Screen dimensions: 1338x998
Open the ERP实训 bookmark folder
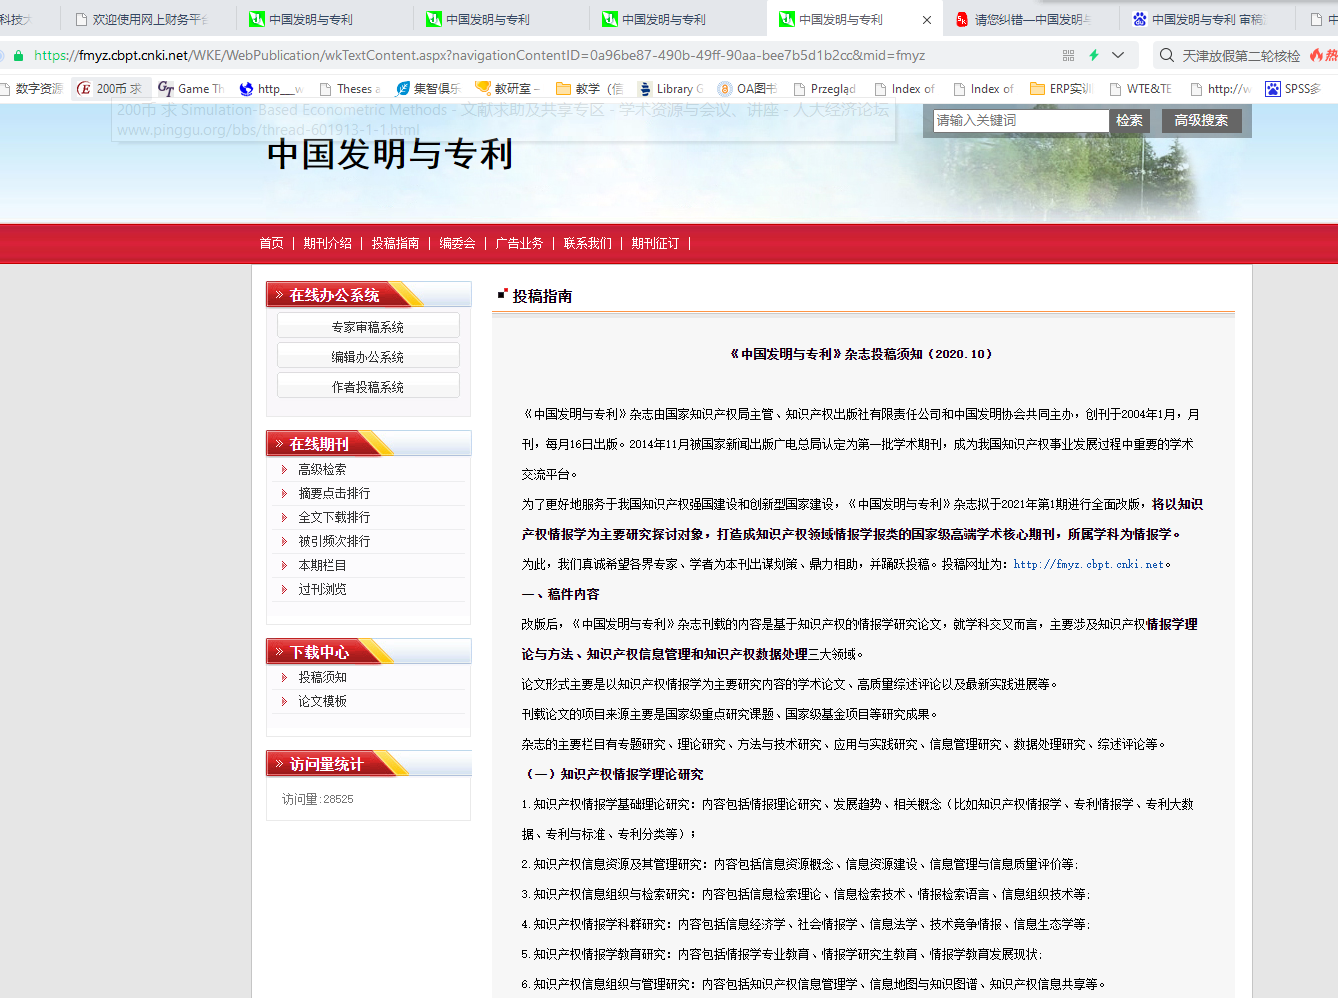(x=1062, y=89)
